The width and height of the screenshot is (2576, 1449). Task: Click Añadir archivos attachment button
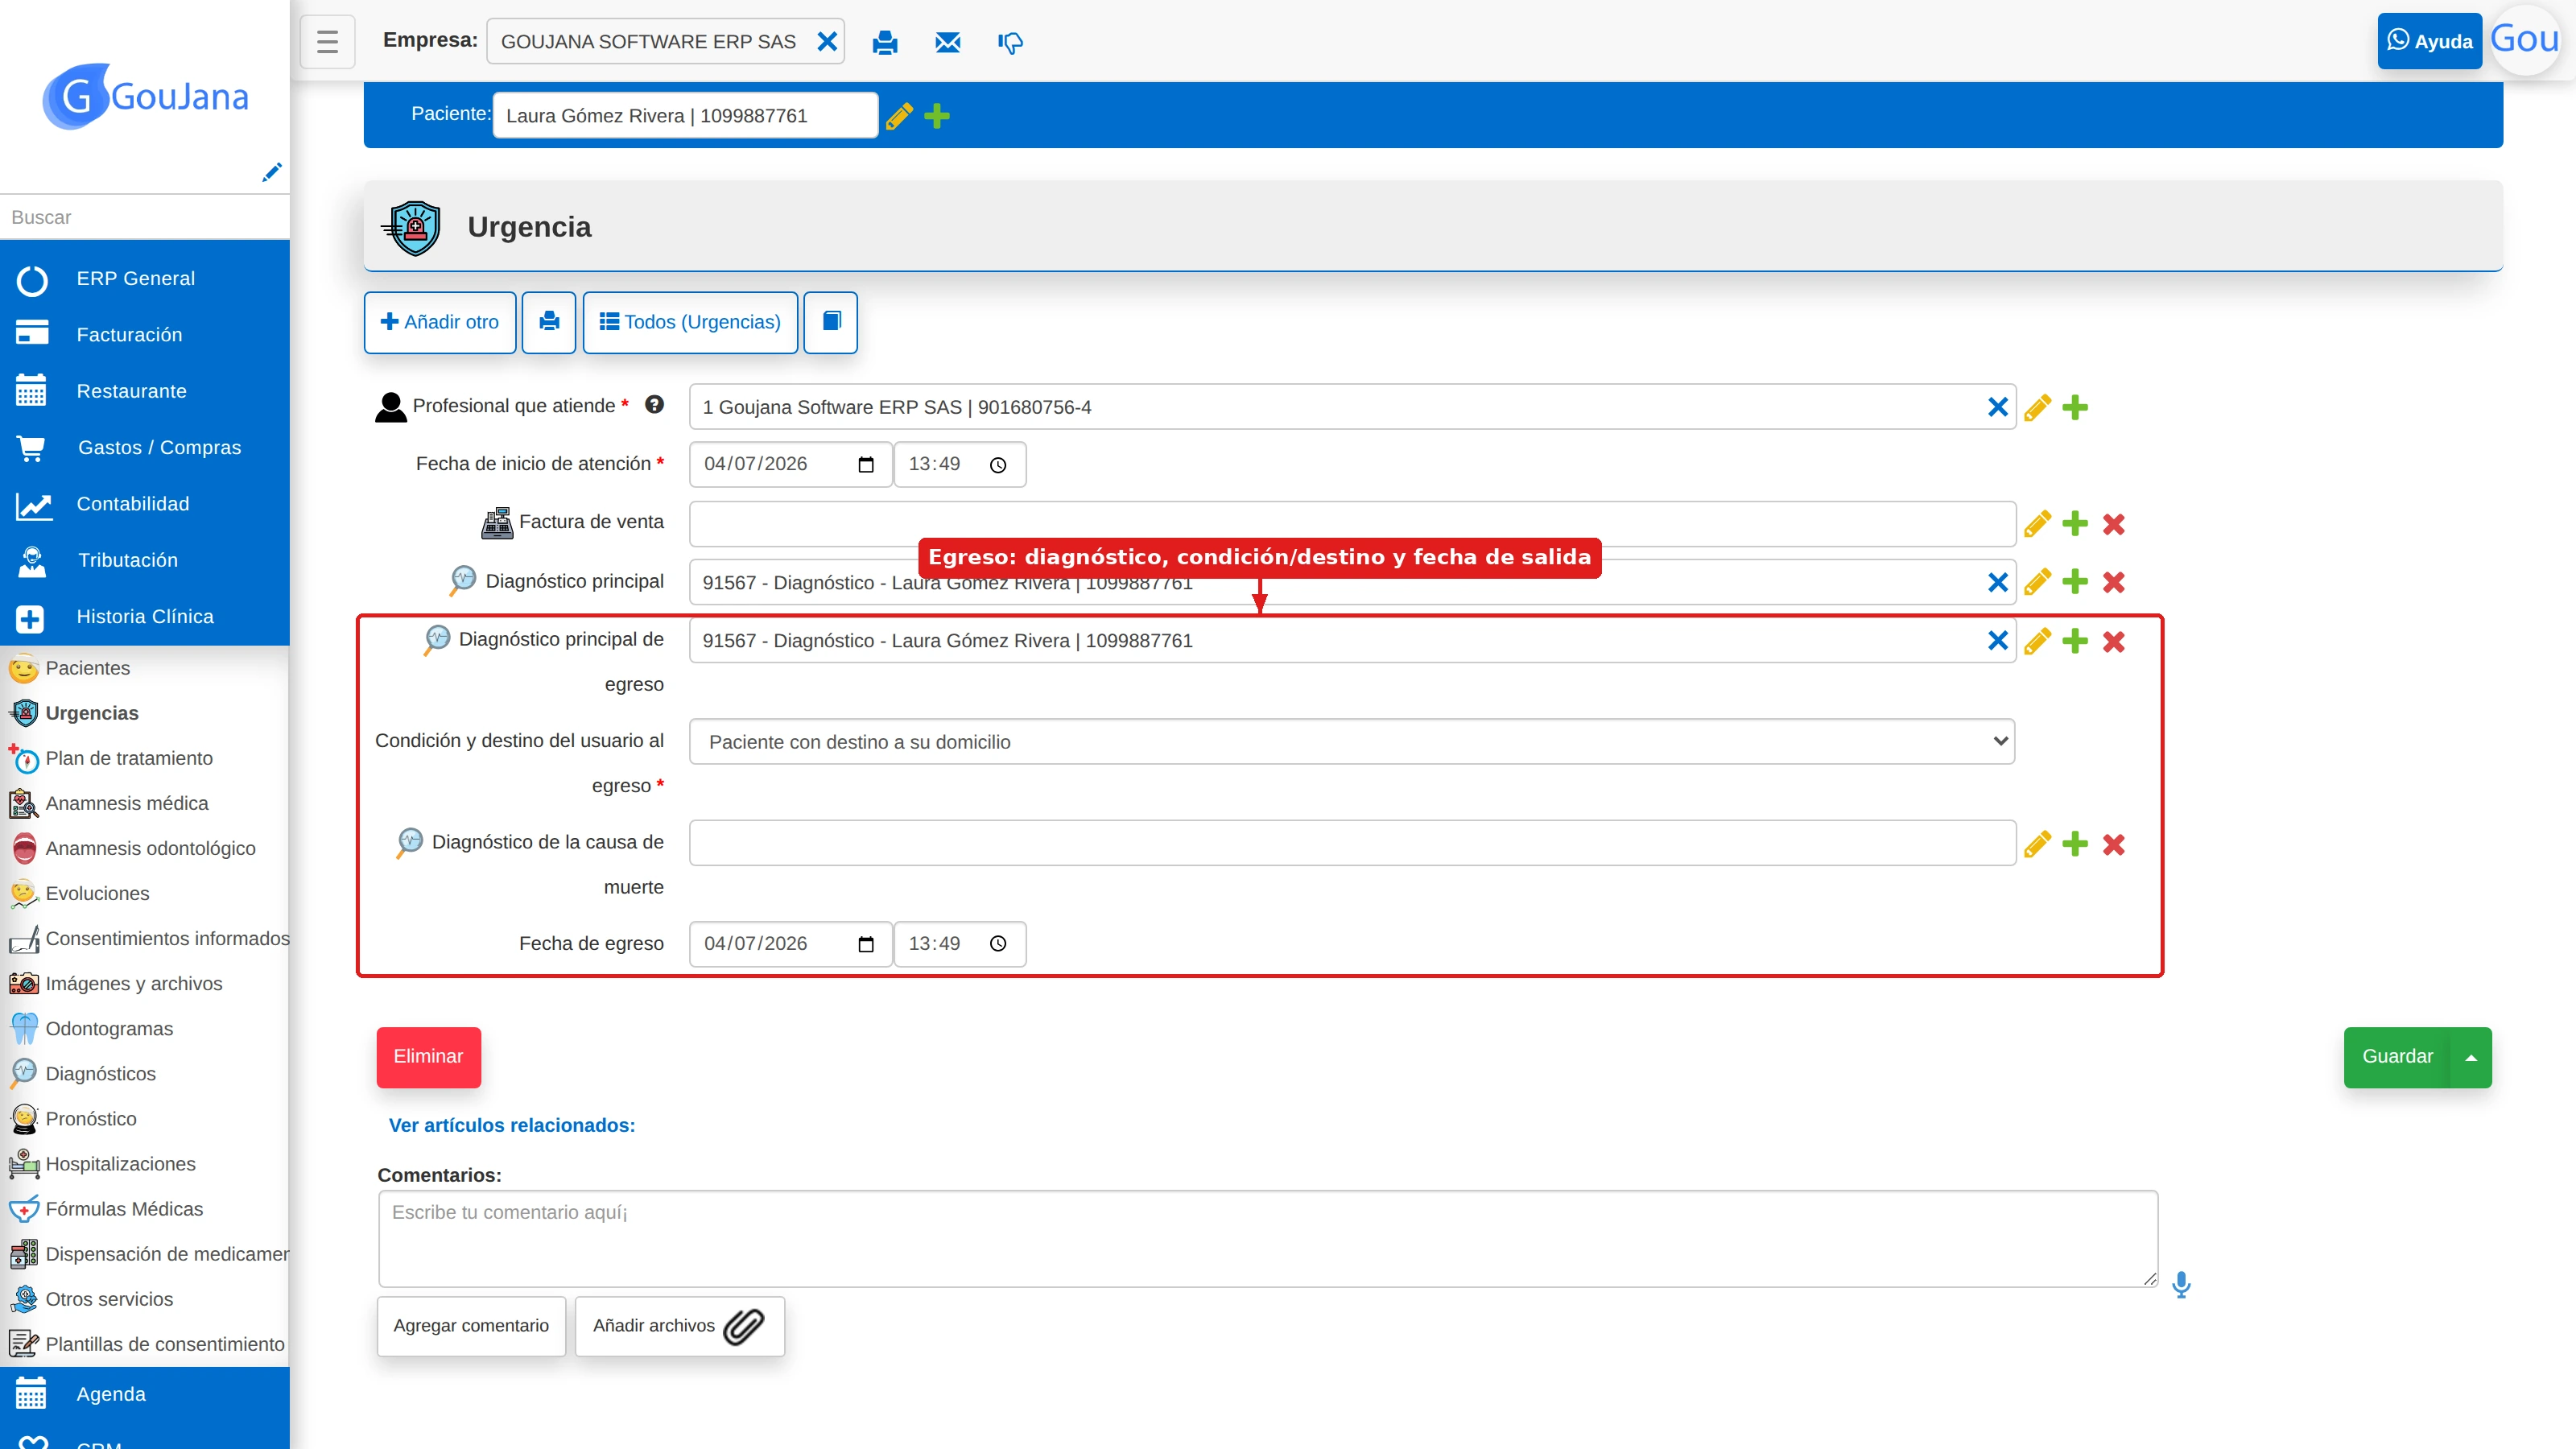pyautogui.click(x=679, y=1326)
